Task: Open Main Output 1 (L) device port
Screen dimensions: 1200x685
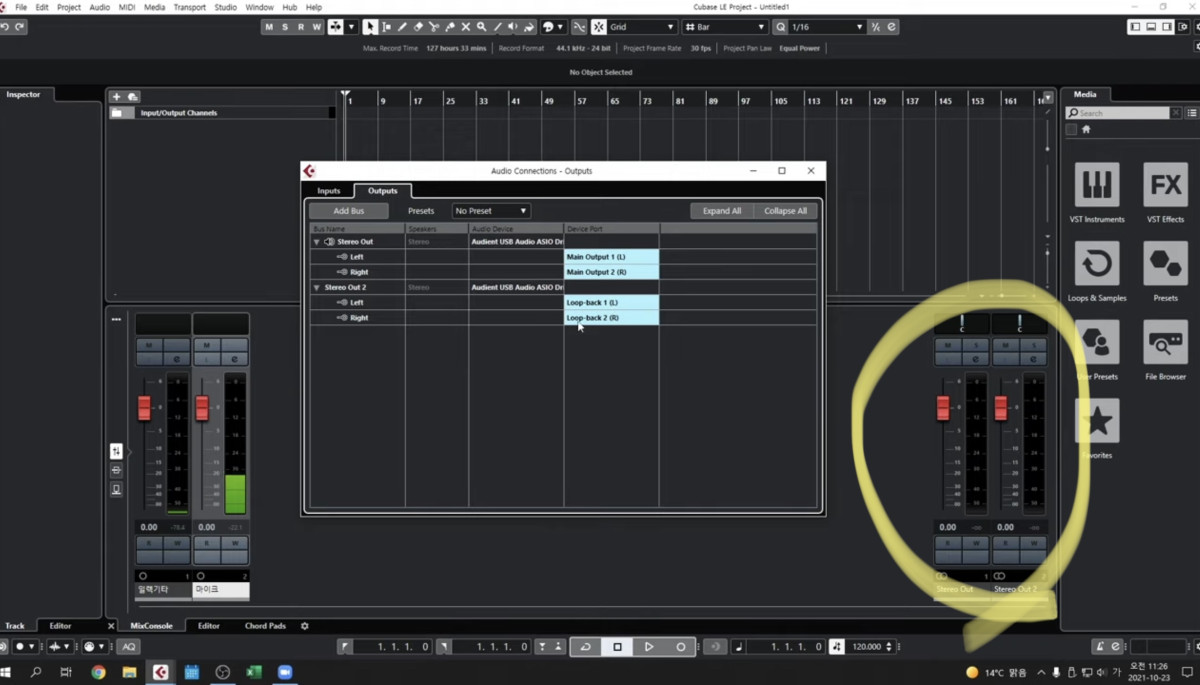Action: [x=611, y=257]
